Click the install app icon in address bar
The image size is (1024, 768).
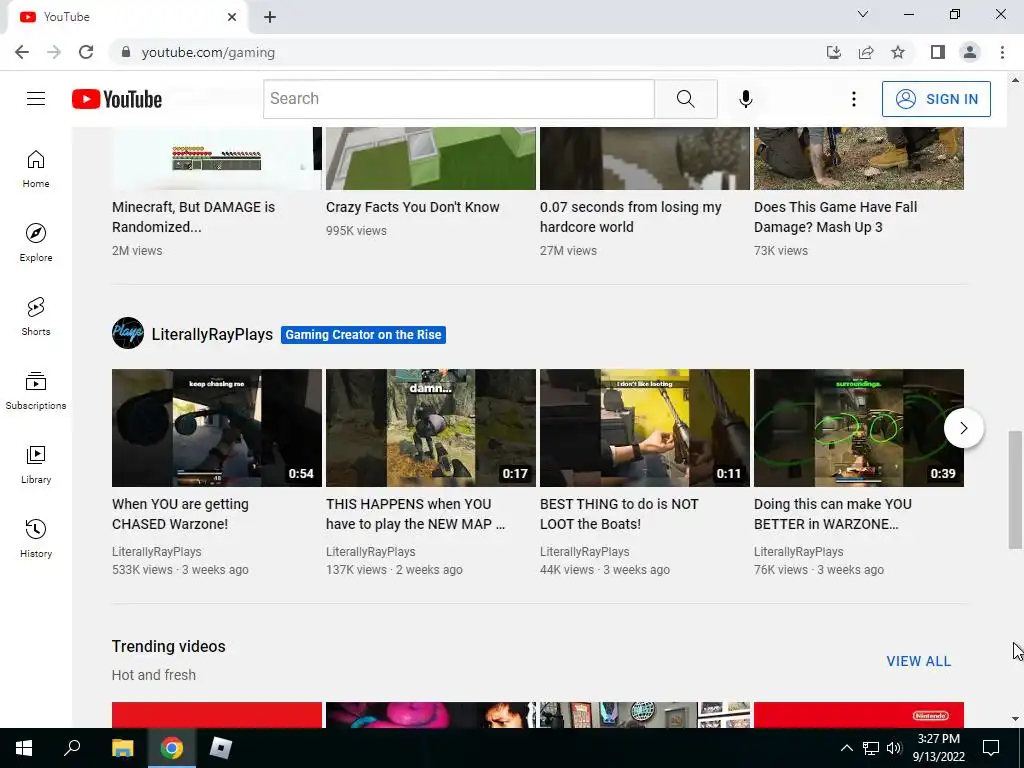point(834,52)
